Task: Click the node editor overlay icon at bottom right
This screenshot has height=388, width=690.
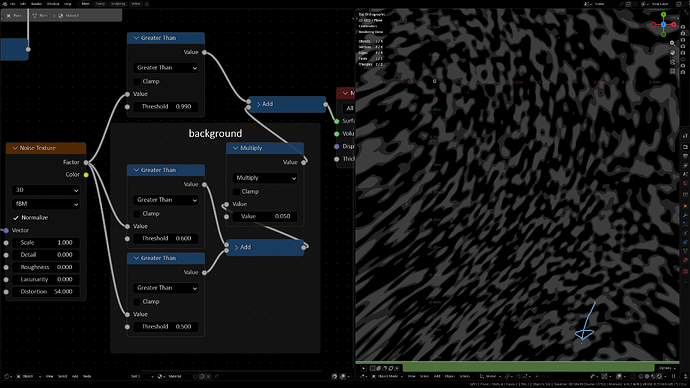Action: [343, 377]
